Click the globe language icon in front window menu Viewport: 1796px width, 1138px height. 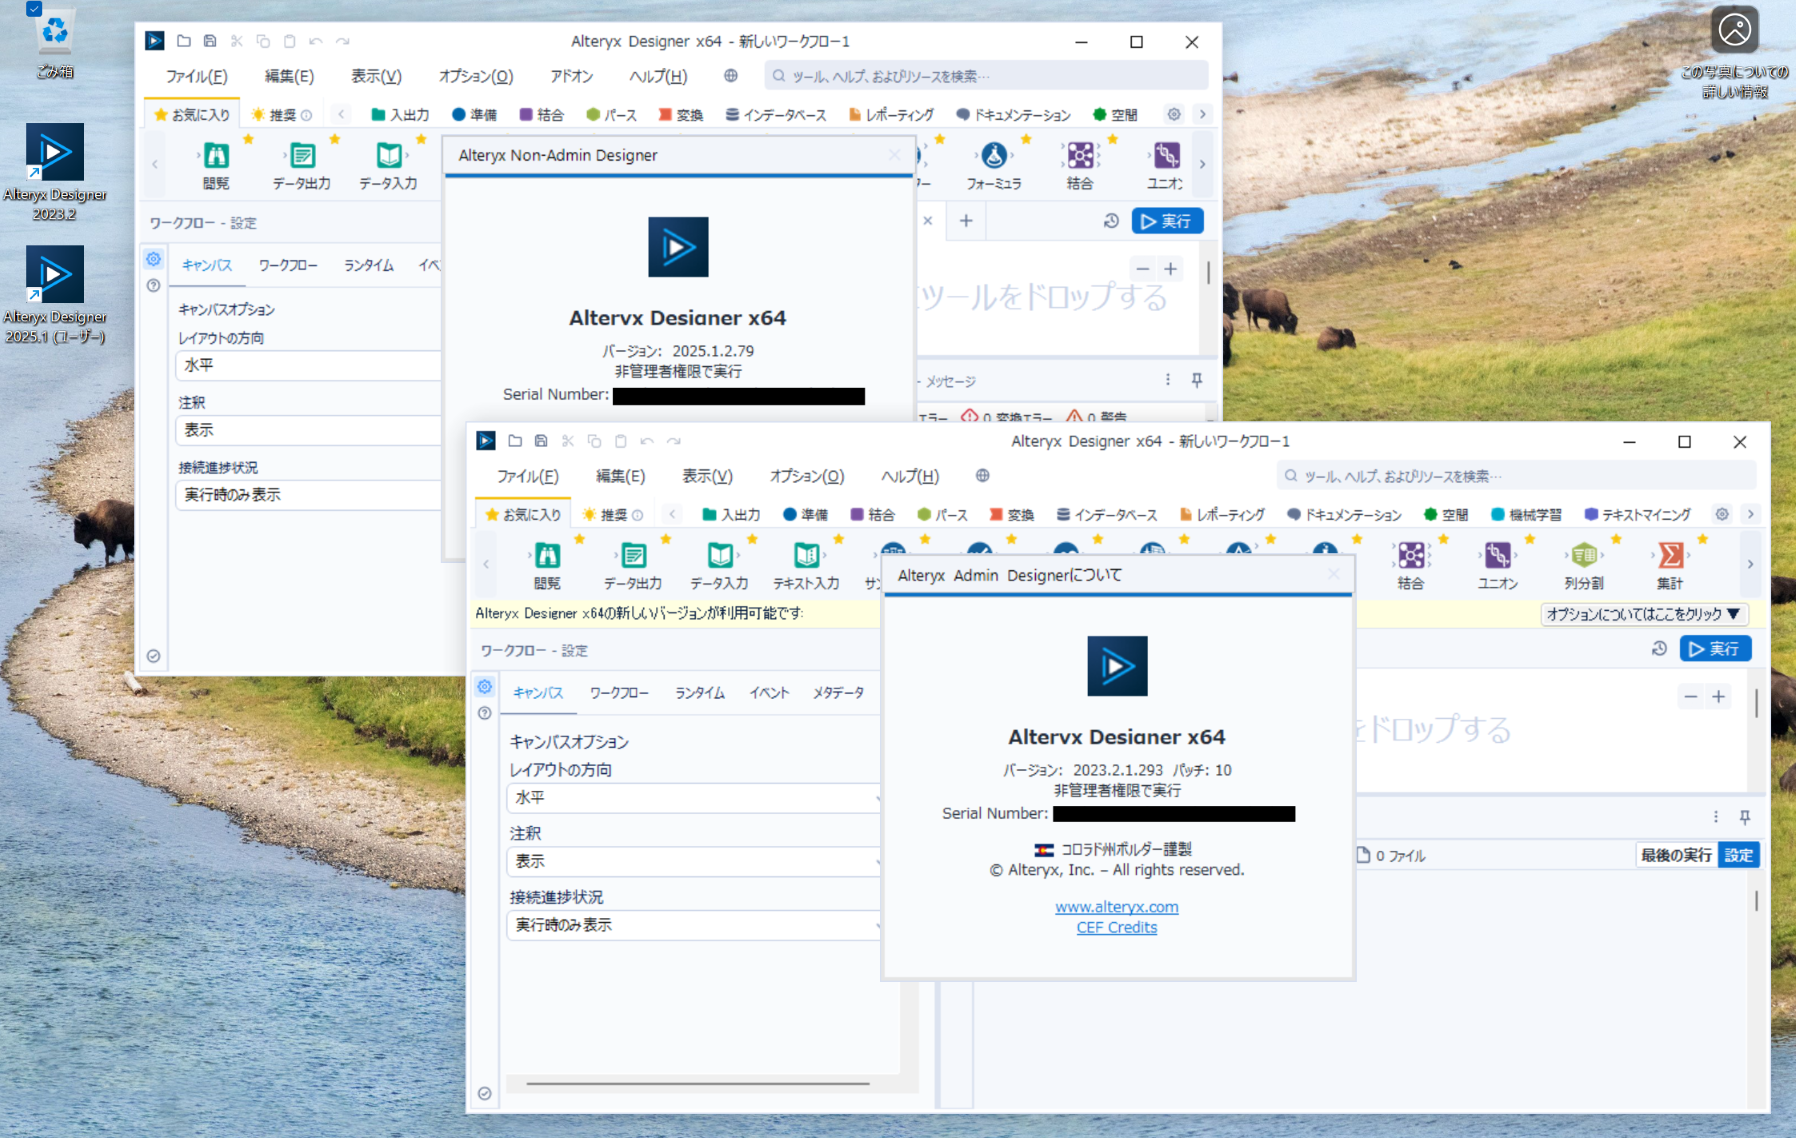point(982,476)
